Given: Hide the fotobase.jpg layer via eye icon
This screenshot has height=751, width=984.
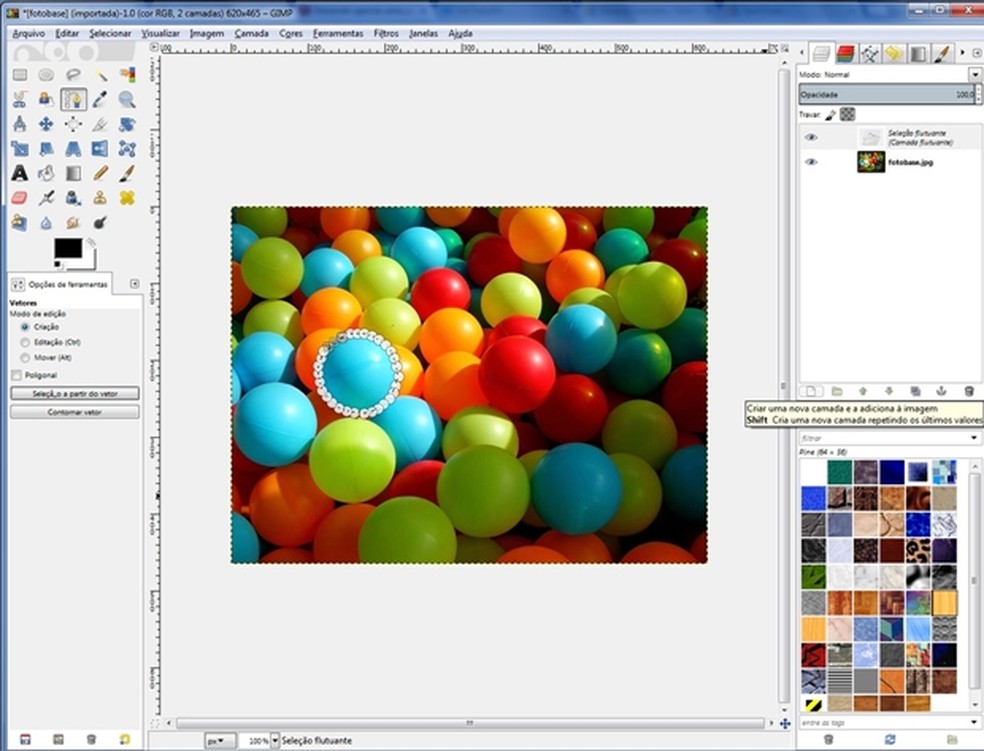Looking at the screenshot, I should pos(811,162).
